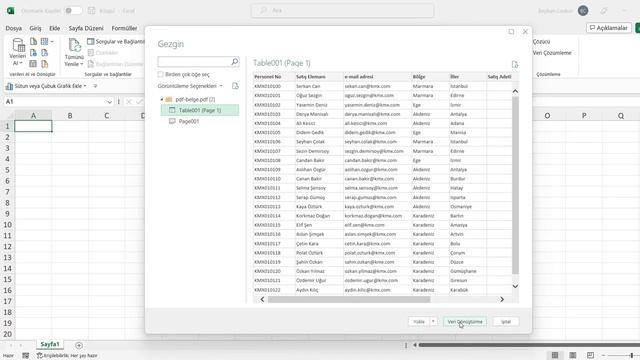Switch to Page Layout view in status bar
The width and height of the screenshot is (640, 360).
point(573,355)
